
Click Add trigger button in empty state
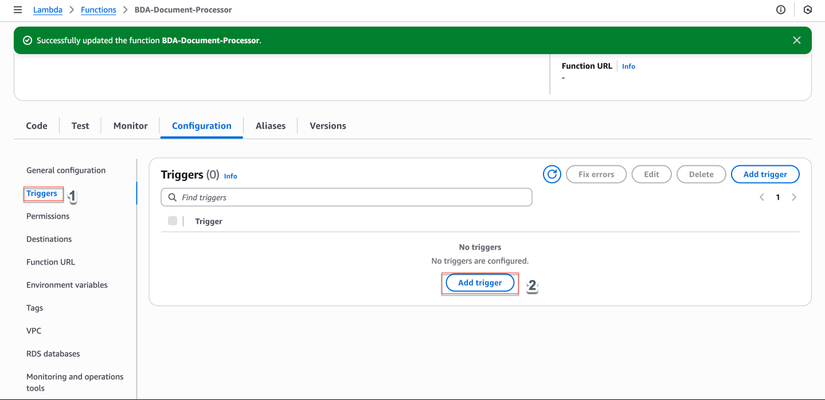(x=480, y=283)
